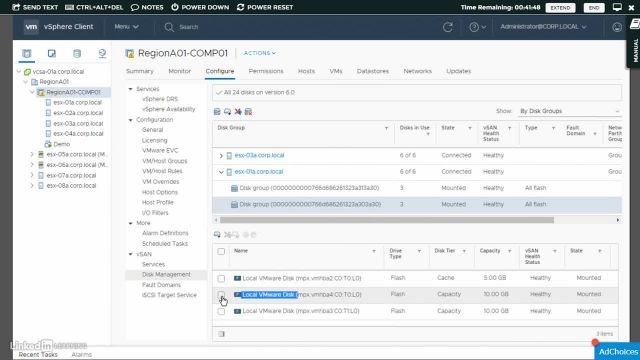The width and height of the screenshot is (640, 360).
Task: Select esx-02a.corp.local in inventory tree
Action: (x=78, y=113)
